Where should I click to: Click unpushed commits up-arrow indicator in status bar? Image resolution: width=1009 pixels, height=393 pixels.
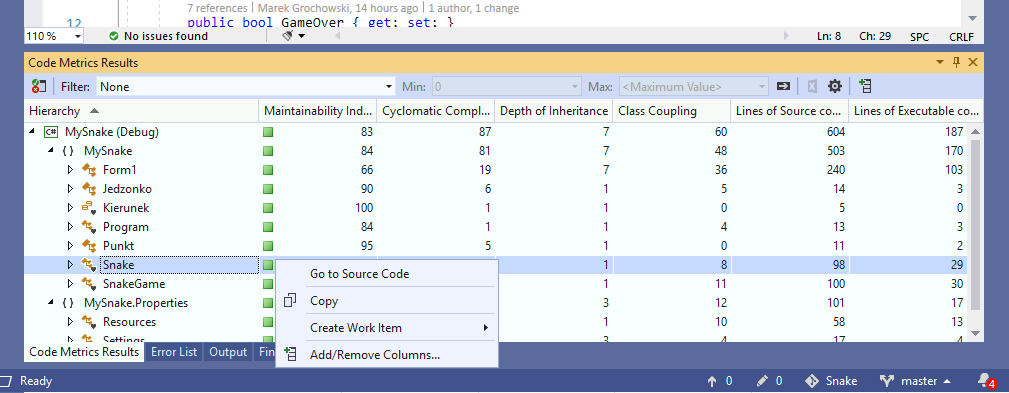coord(719,381)
